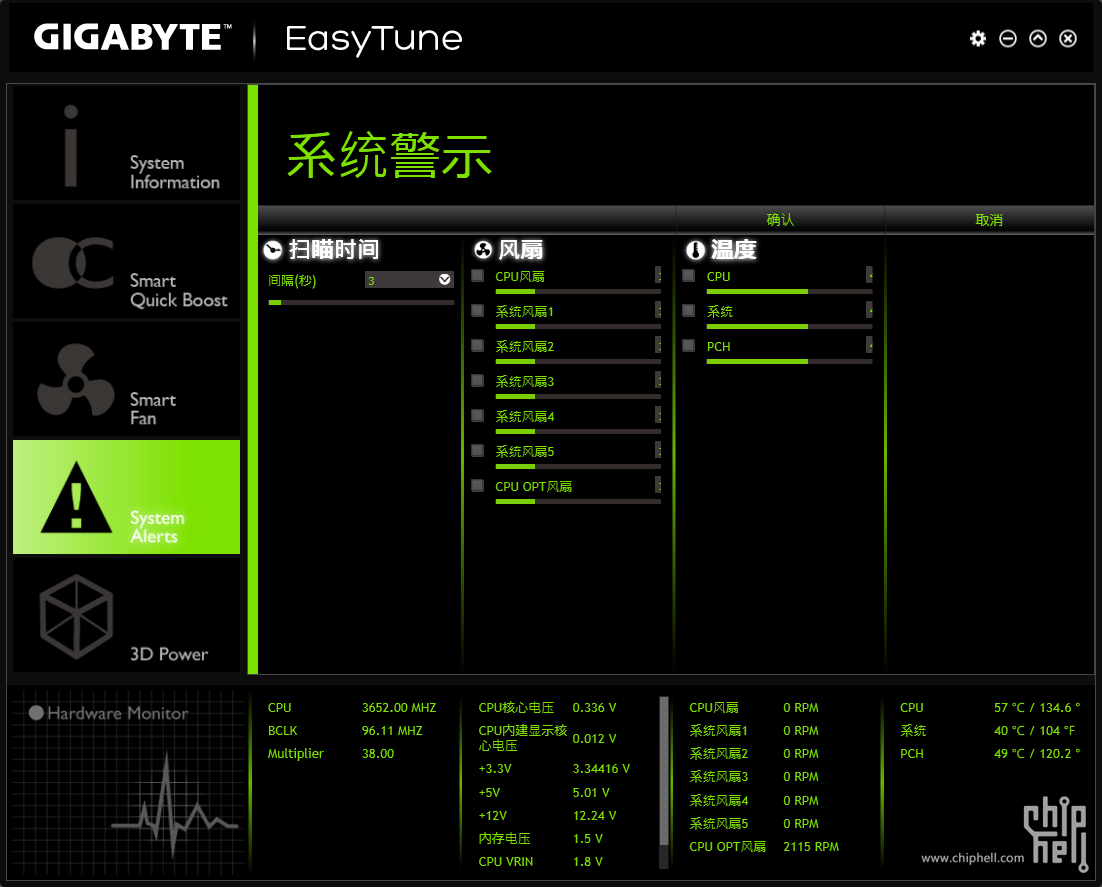Adjust the 系统风扇1 threshold slider
The height and width of the screenshot is (887, 1102).
pyautogui.click(x=578, y=326)
